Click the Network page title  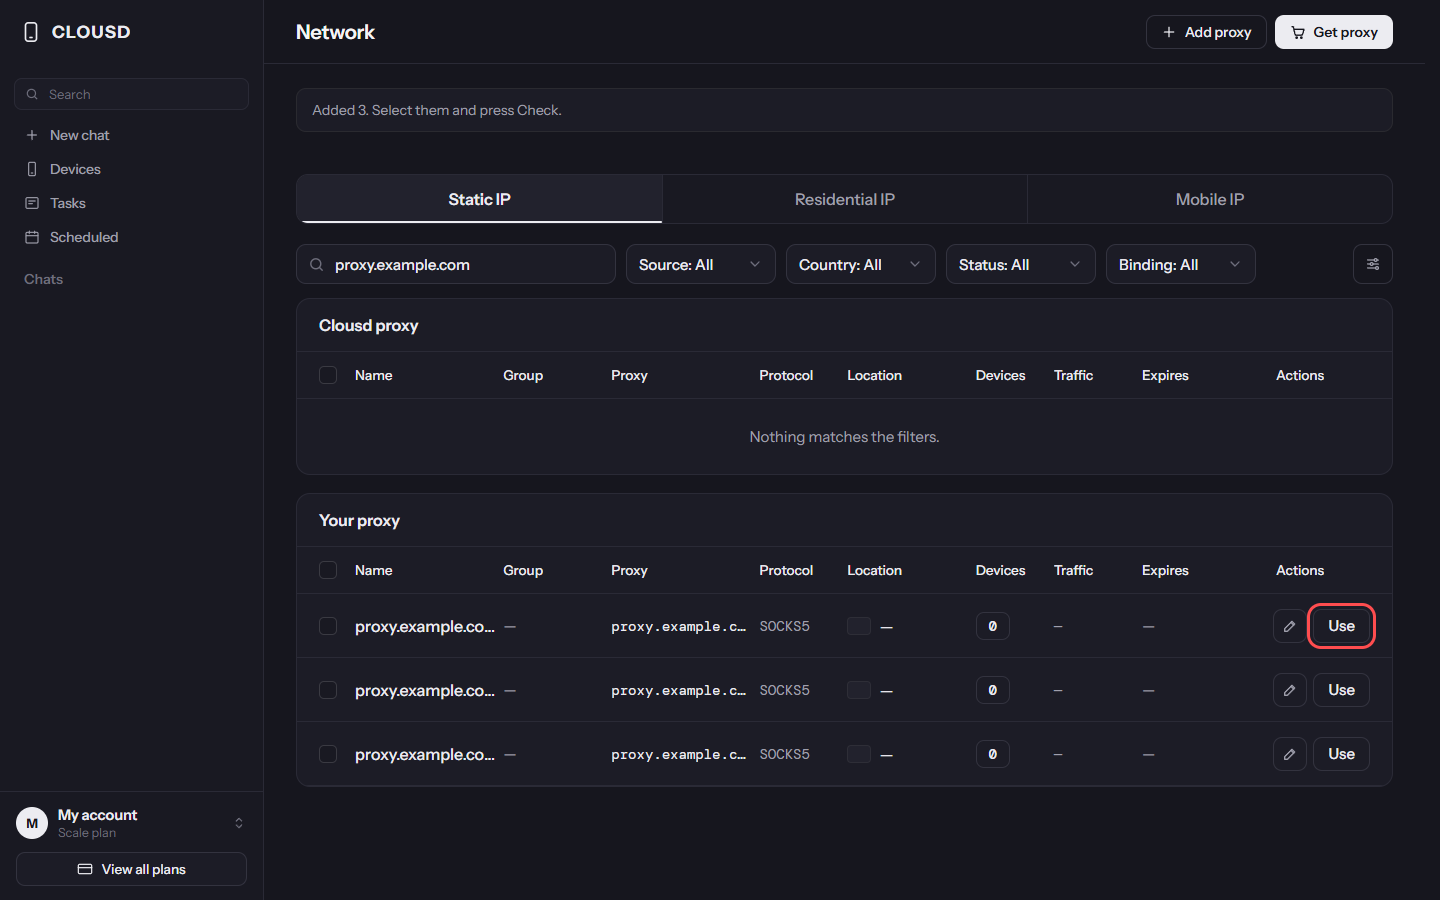(335, 32)
